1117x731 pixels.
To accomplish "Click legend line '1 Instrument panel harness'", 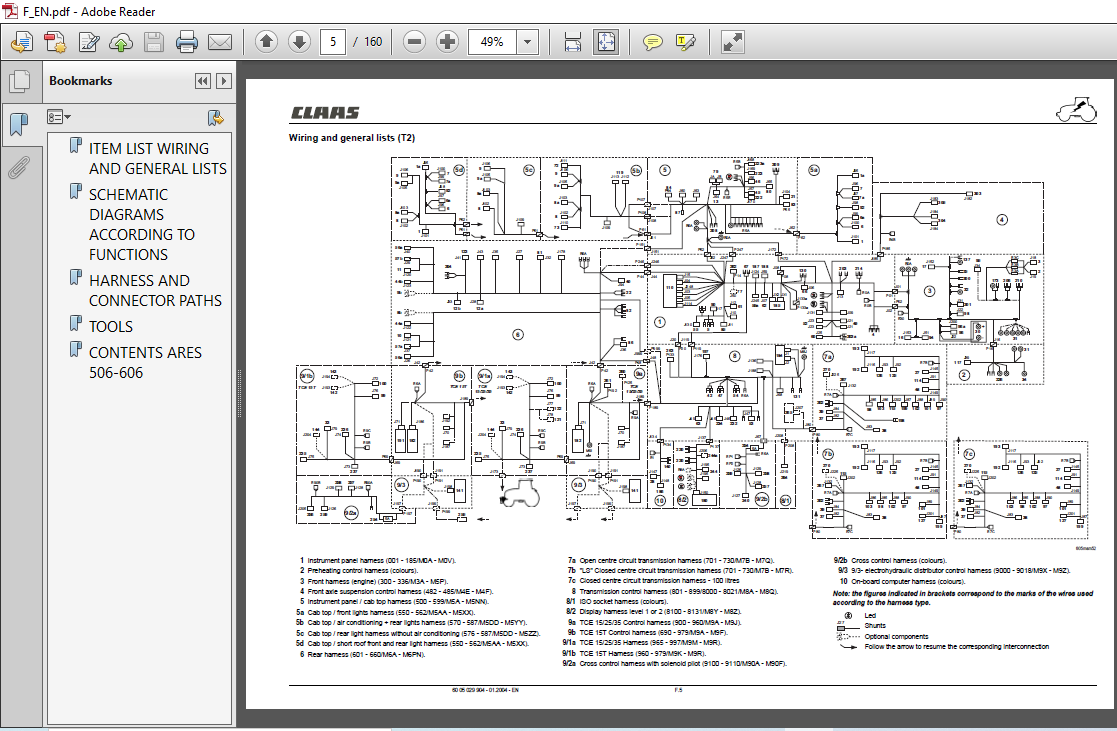I will click(377, 561).
